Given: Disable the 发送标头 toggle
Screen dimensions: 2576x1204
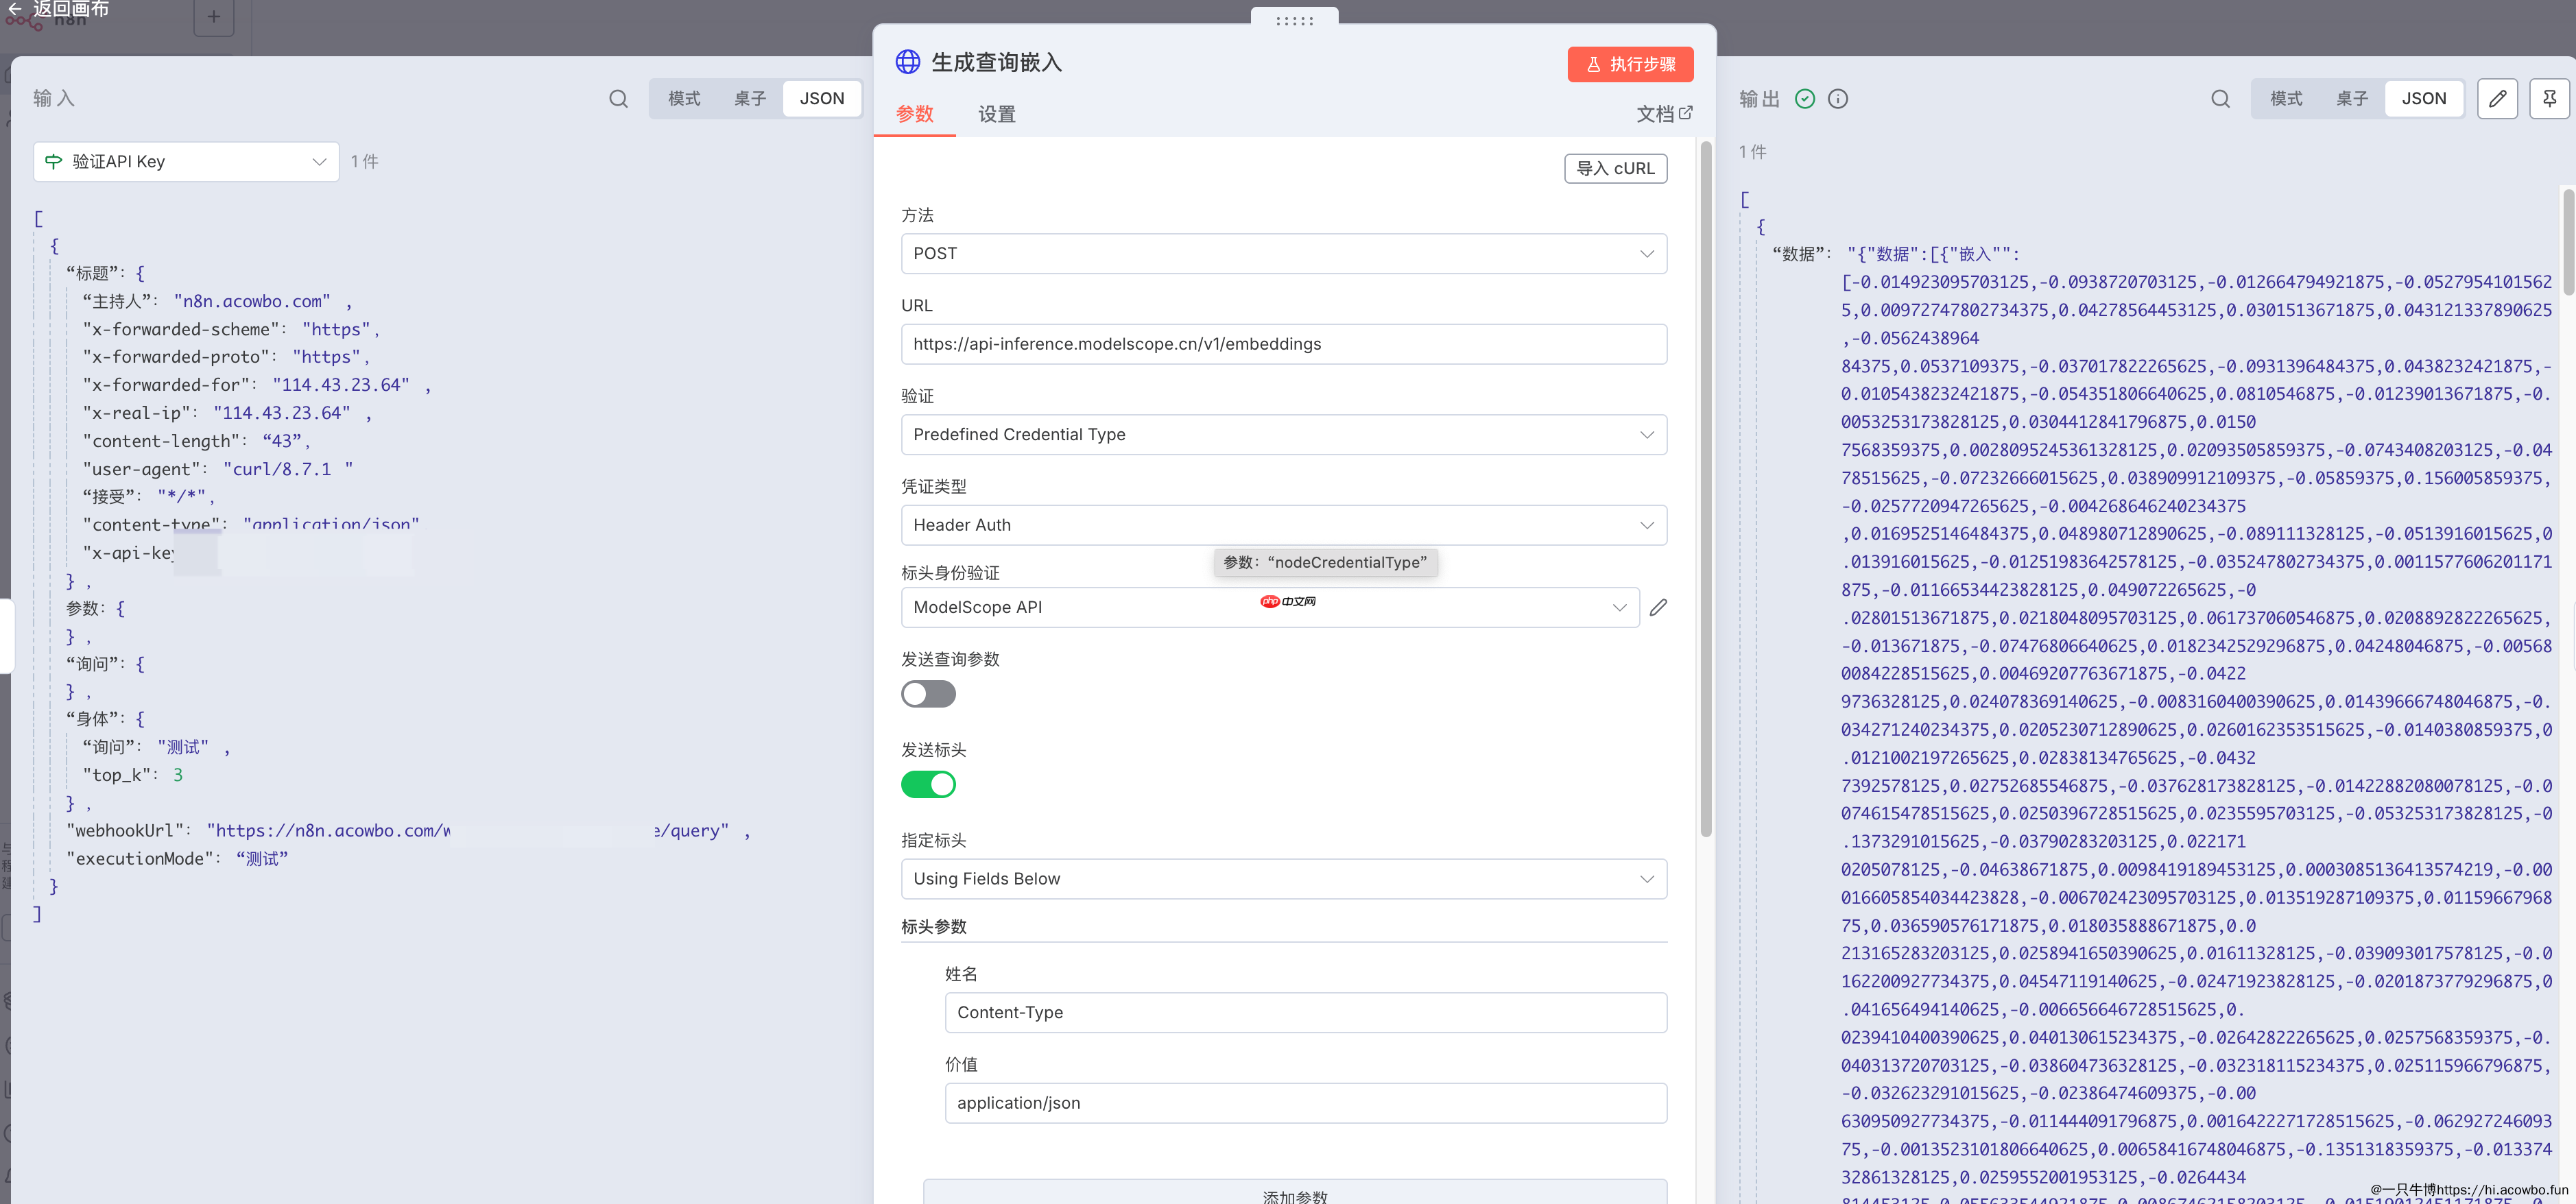Looking at the screenshot, I should [928, 784].
